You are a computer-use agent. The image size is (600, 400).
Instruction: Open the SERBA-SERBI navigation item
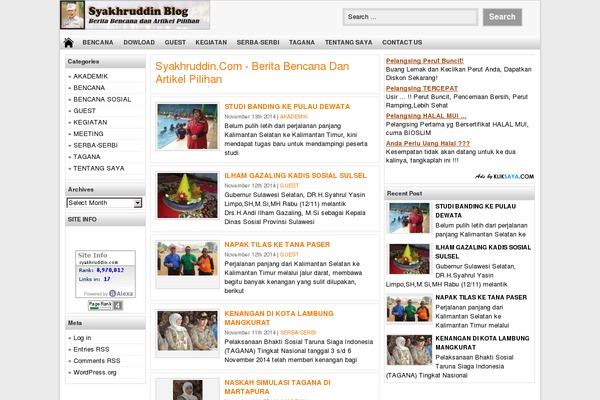[258, 42]
